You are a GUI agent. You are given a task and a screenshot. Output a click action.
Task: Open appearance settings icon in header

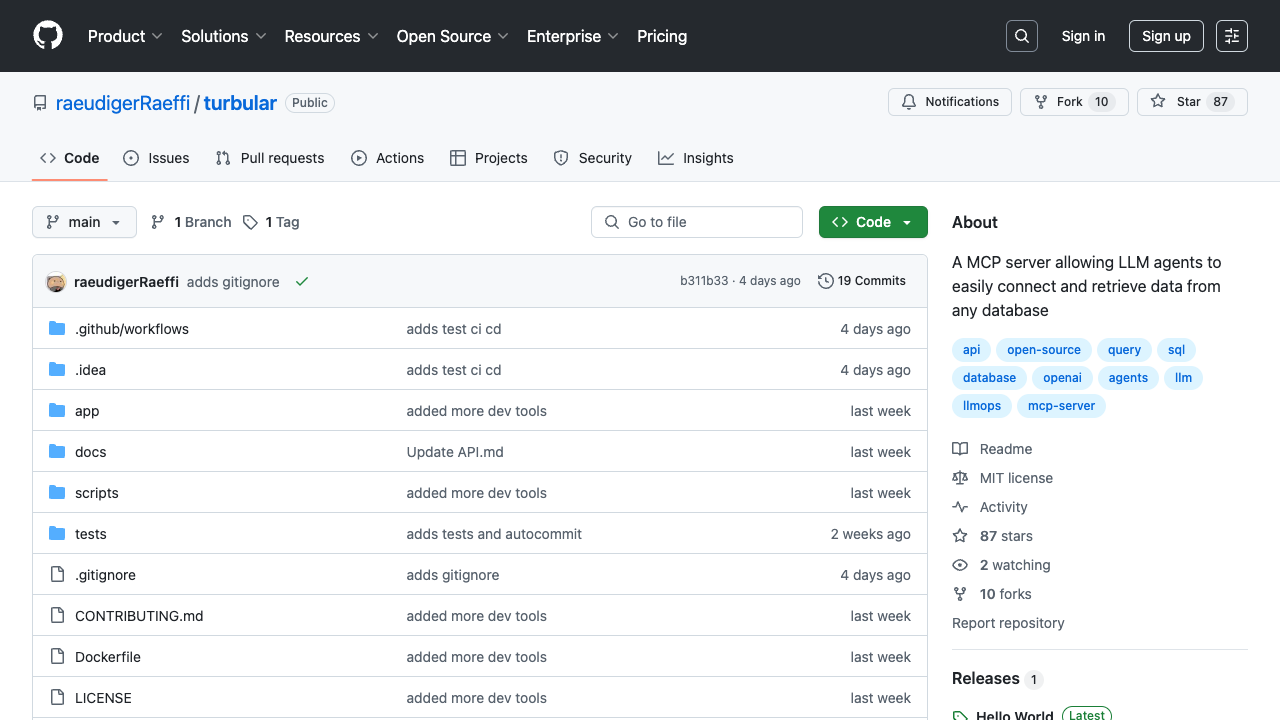[x=1232, y=36]
